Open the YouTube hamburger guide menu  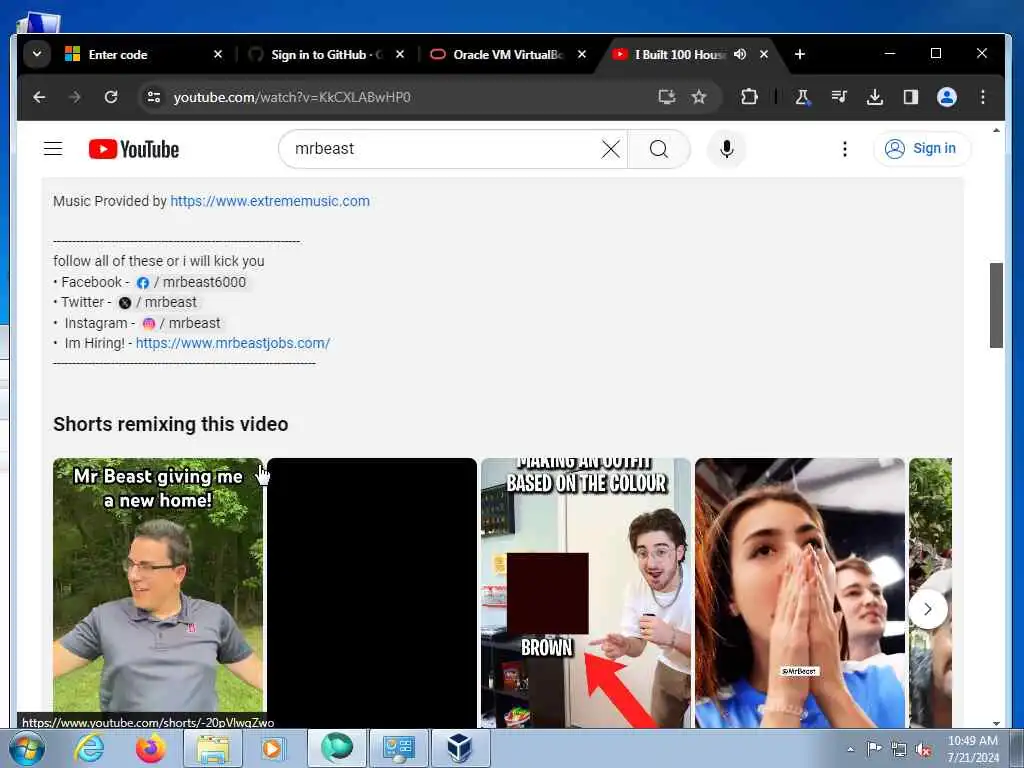[53, 149]
